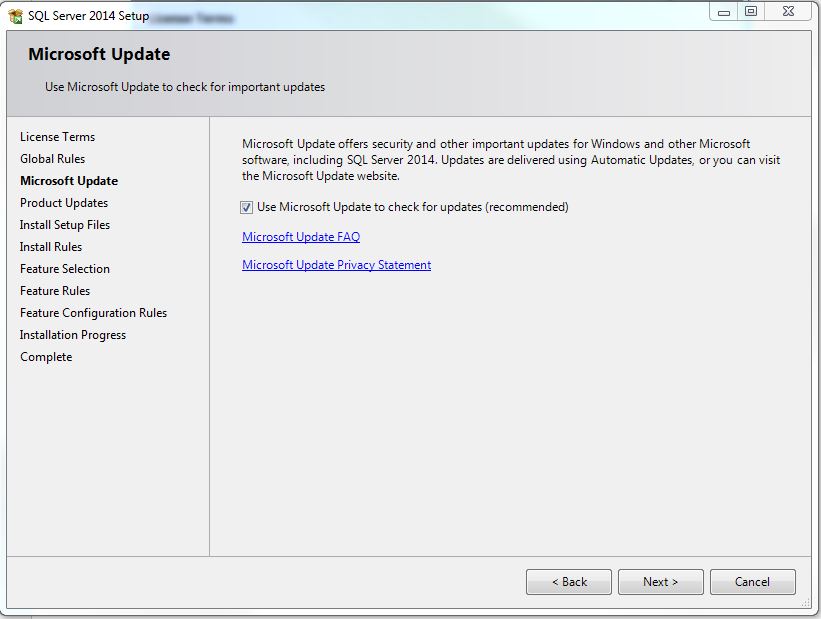Screen dimensions: 821x619
Task: Click the Microsoft Update description paragraph
Action: click(511, 160)
